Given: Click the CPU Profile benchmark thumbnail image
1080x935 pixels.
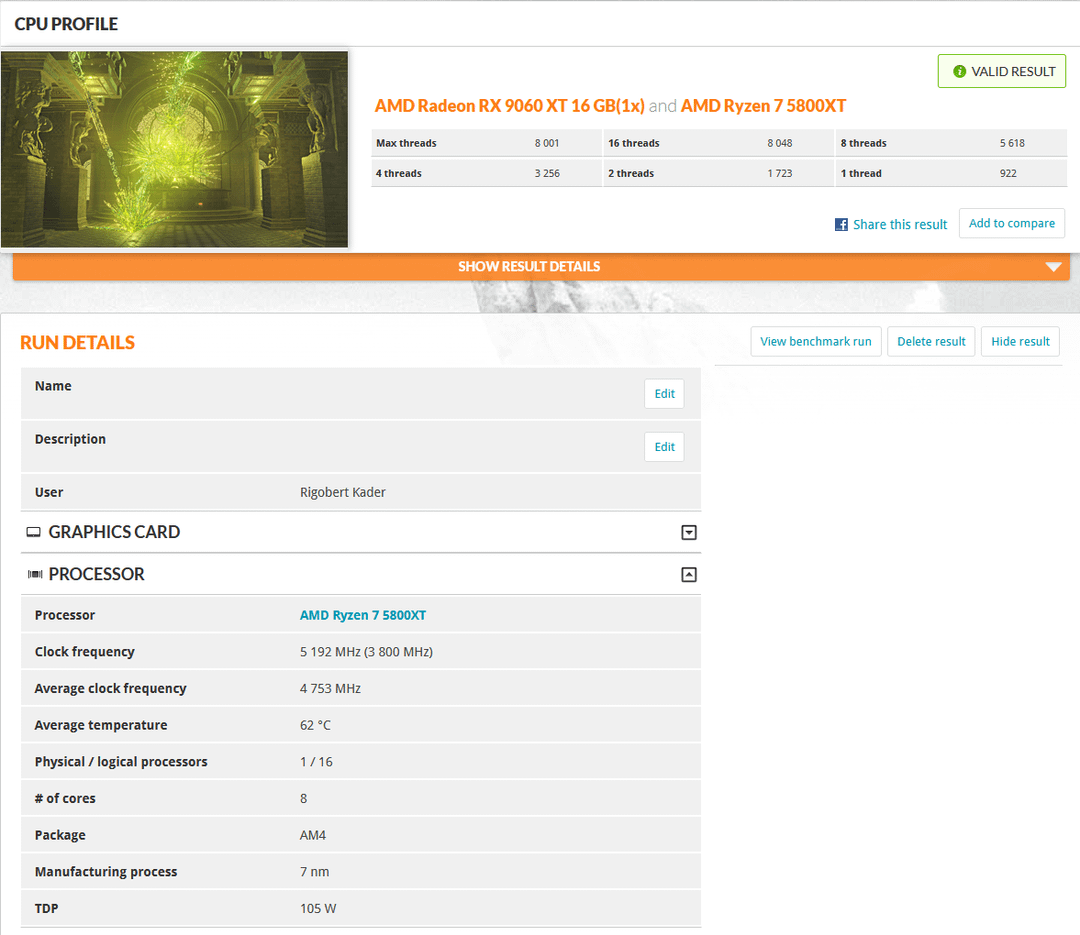Looking at the screenshot, I should [x=174, y=149].
